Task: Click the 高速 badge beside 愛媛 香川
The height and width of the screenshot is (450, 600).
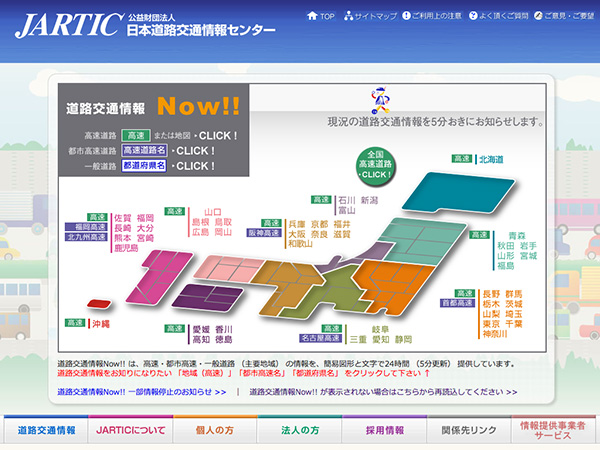Action: (x=175, y=329)
